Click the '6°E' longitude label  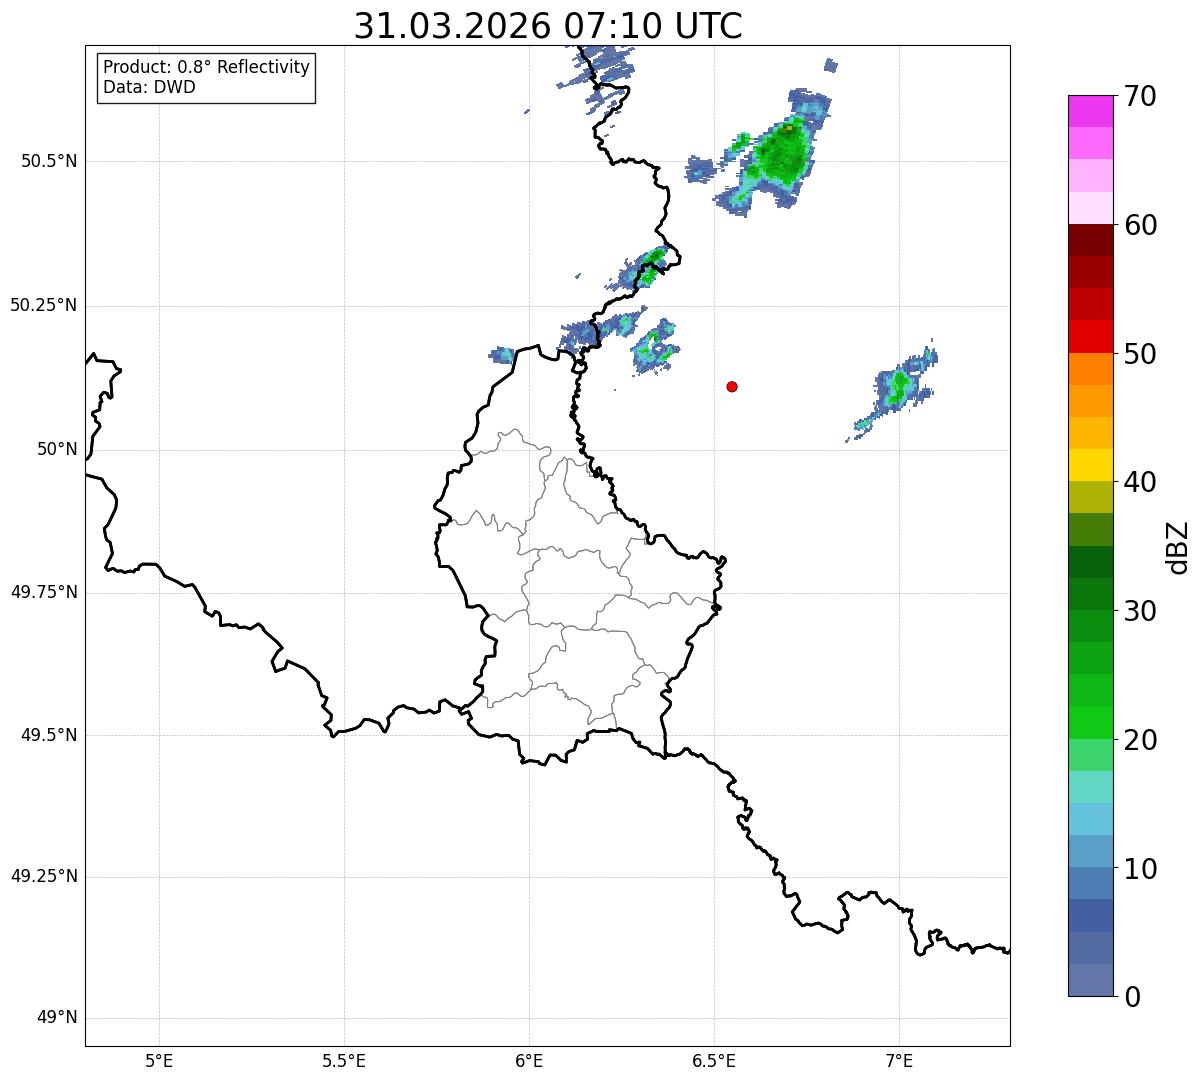[x=529, y=1060]
